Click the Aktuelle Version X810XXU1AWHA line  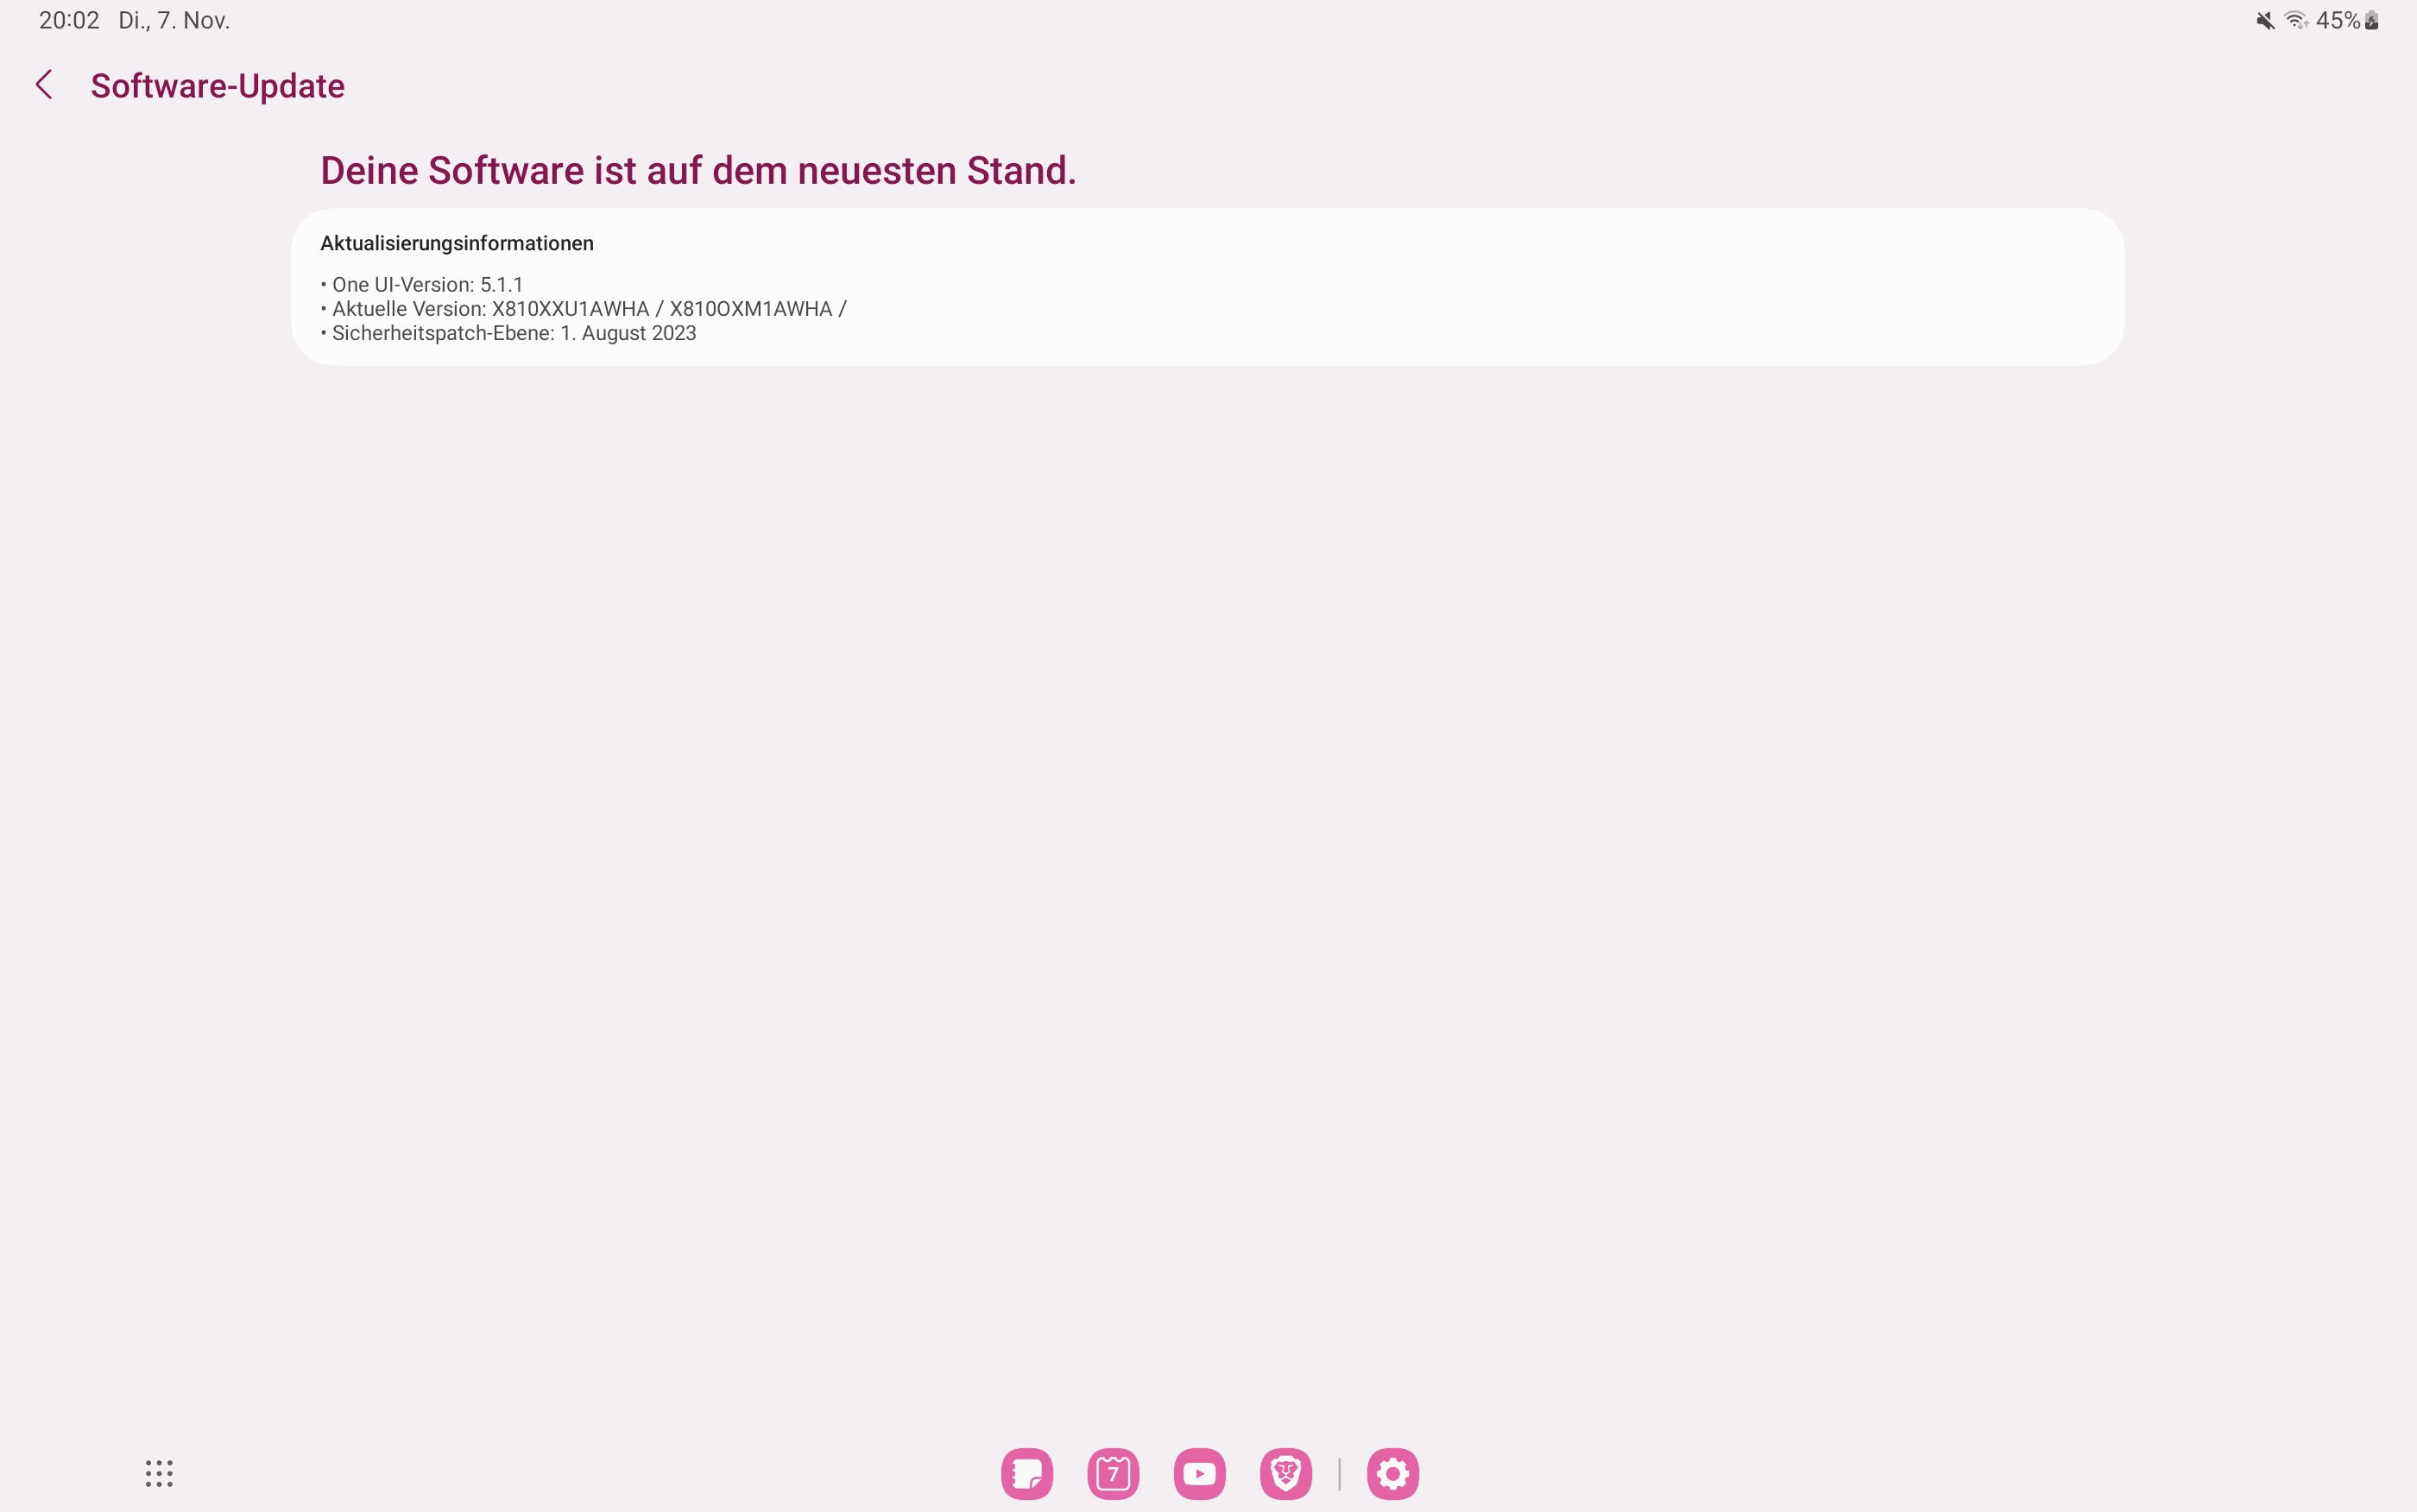588,309
